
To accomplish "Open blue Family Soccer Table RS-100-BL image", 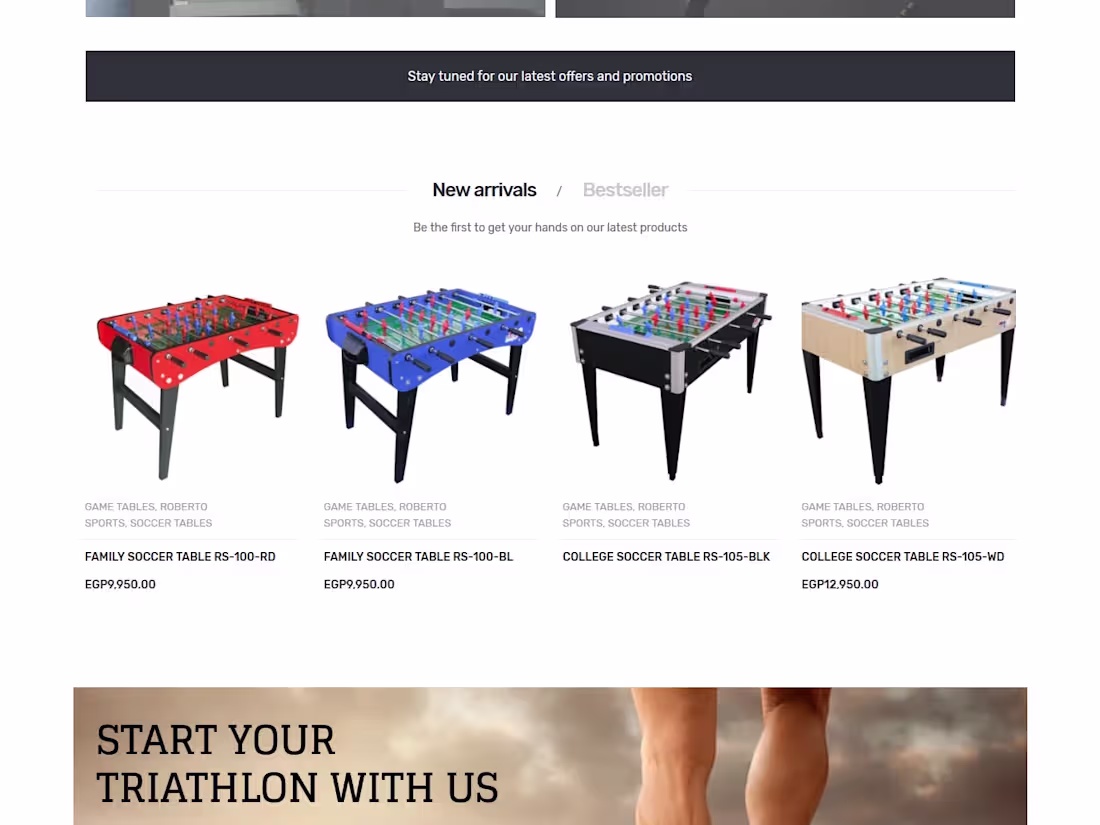I will (431, 380).
